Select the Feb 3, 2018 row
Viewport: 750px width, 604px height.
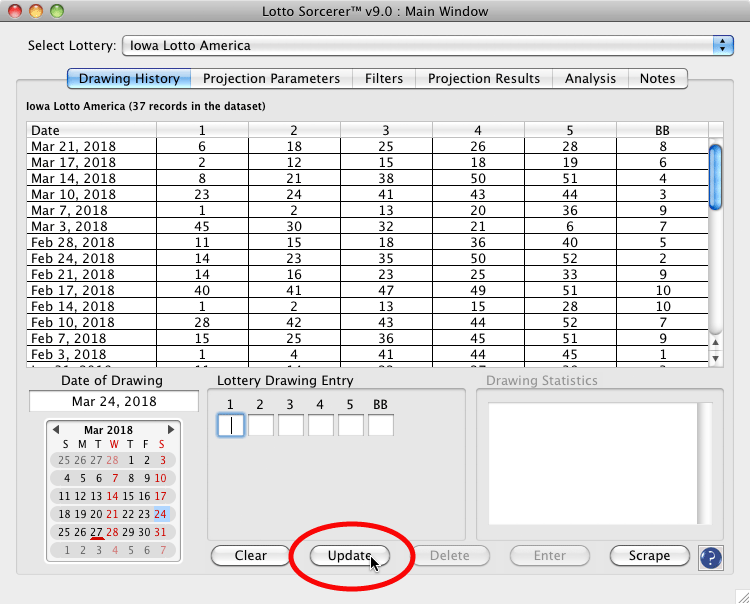(367, 354)
